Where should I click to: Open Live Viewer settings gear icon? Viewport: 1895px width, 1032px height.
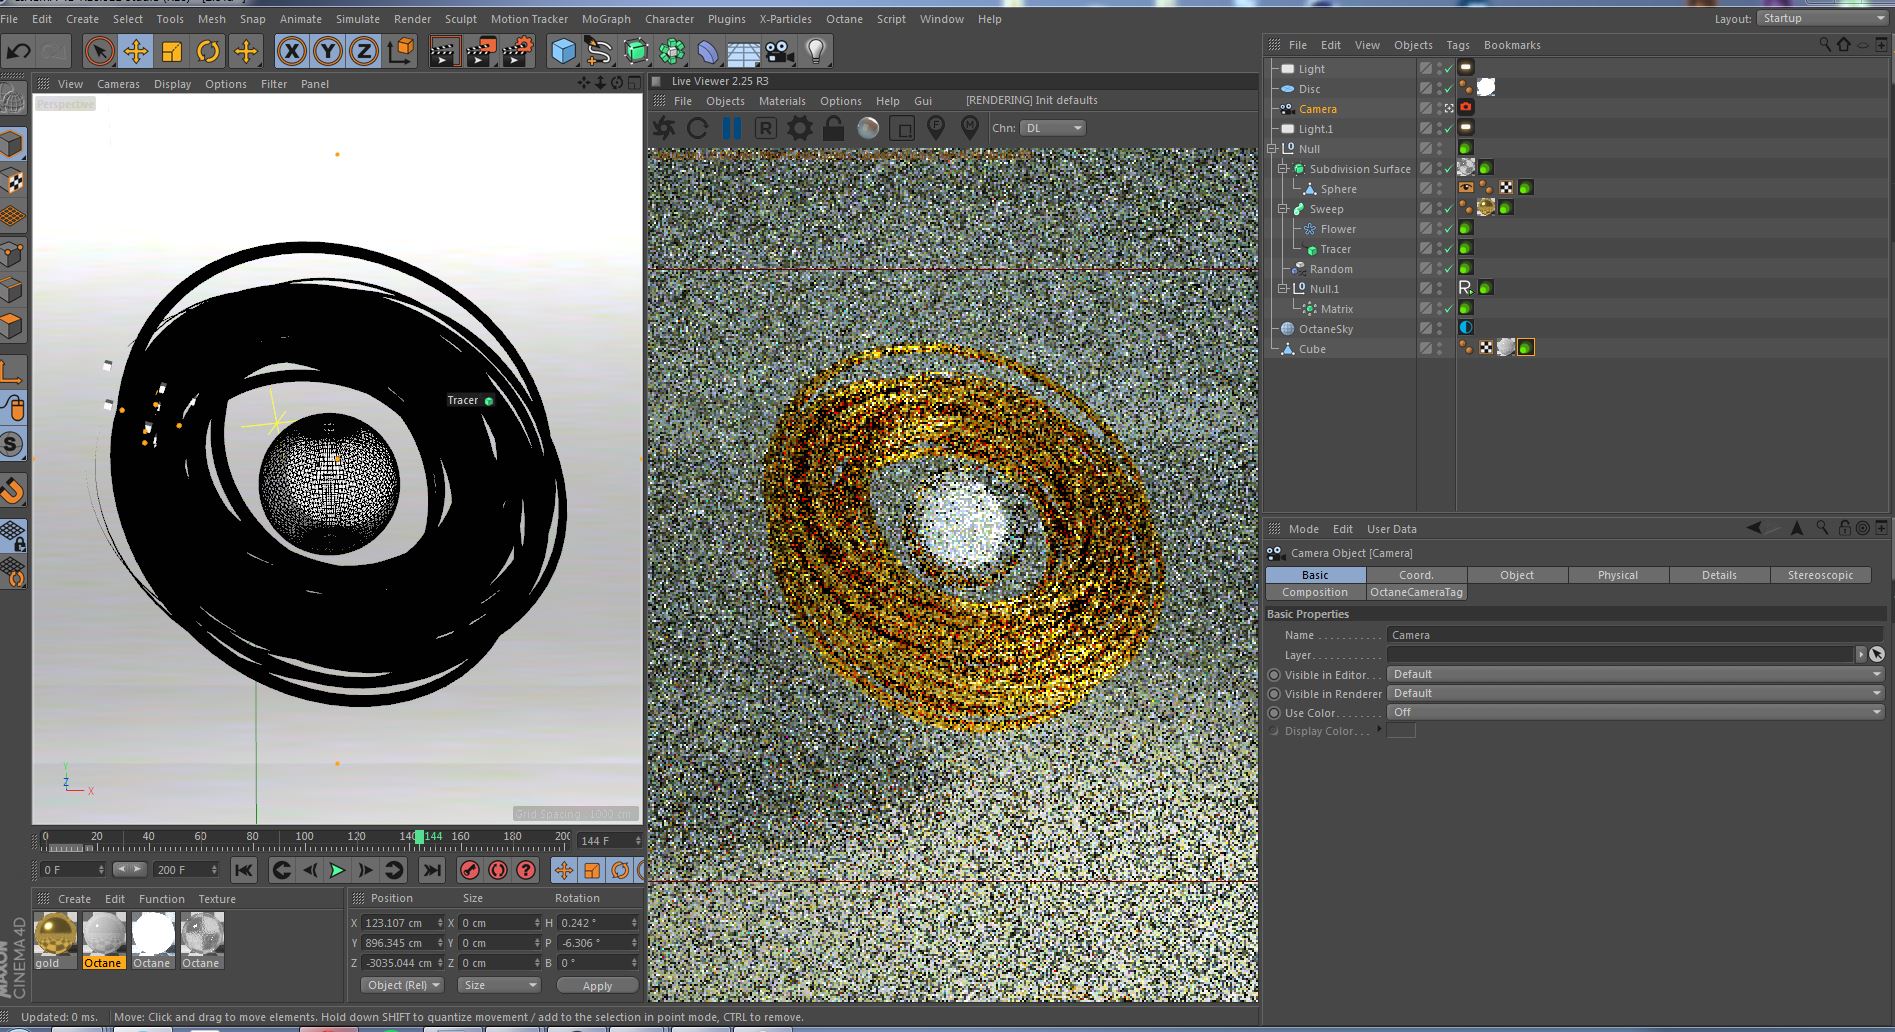[x=800, y=128]
